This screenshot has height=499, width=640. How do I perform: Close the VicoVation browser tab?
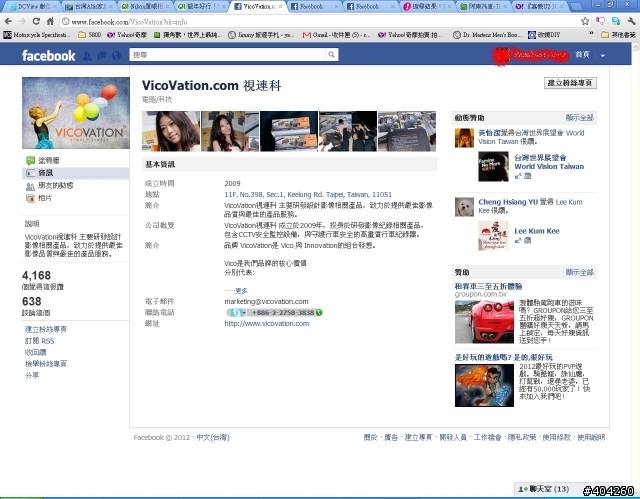pos(280,7)
